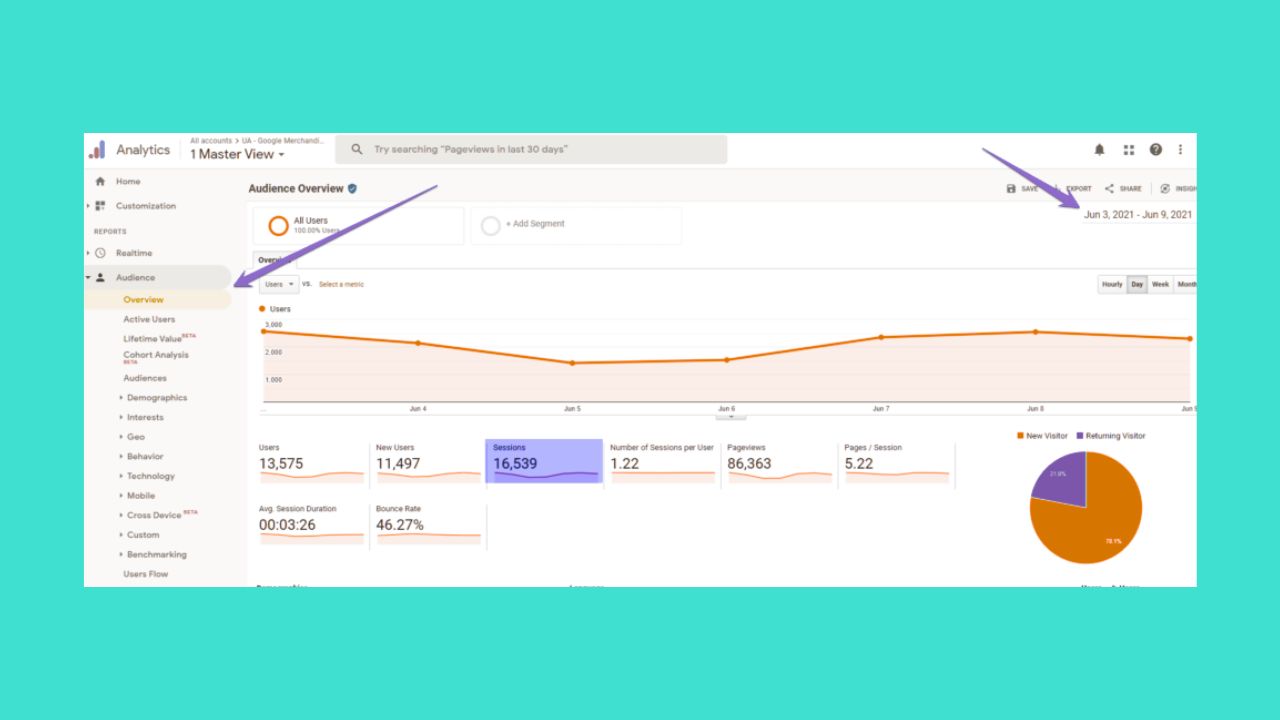
Task: Click the Jun 5 data point on chart
Action: (572, 363)
